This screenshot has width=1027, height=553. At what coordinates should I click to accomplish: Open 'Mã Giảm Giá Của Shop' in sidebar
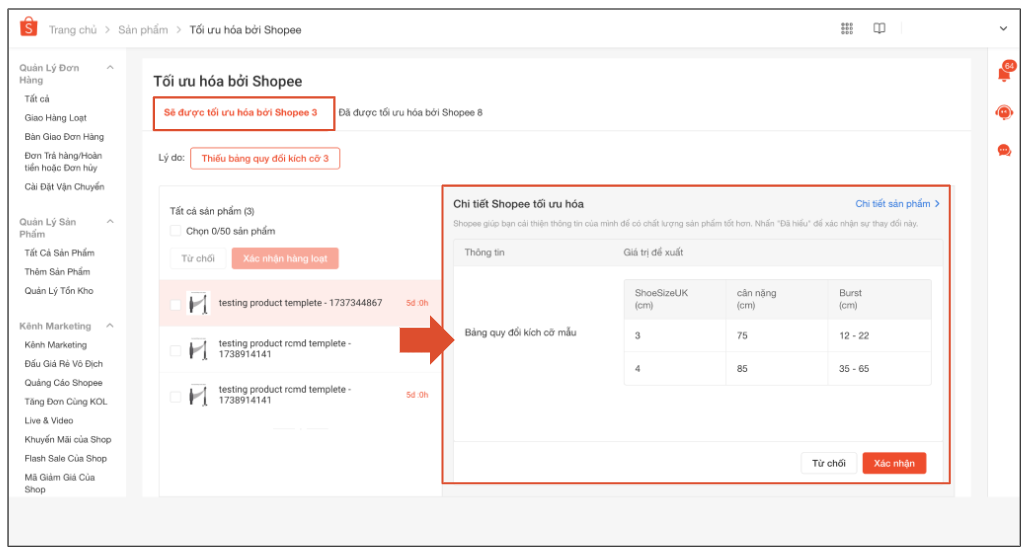(60, 484)
